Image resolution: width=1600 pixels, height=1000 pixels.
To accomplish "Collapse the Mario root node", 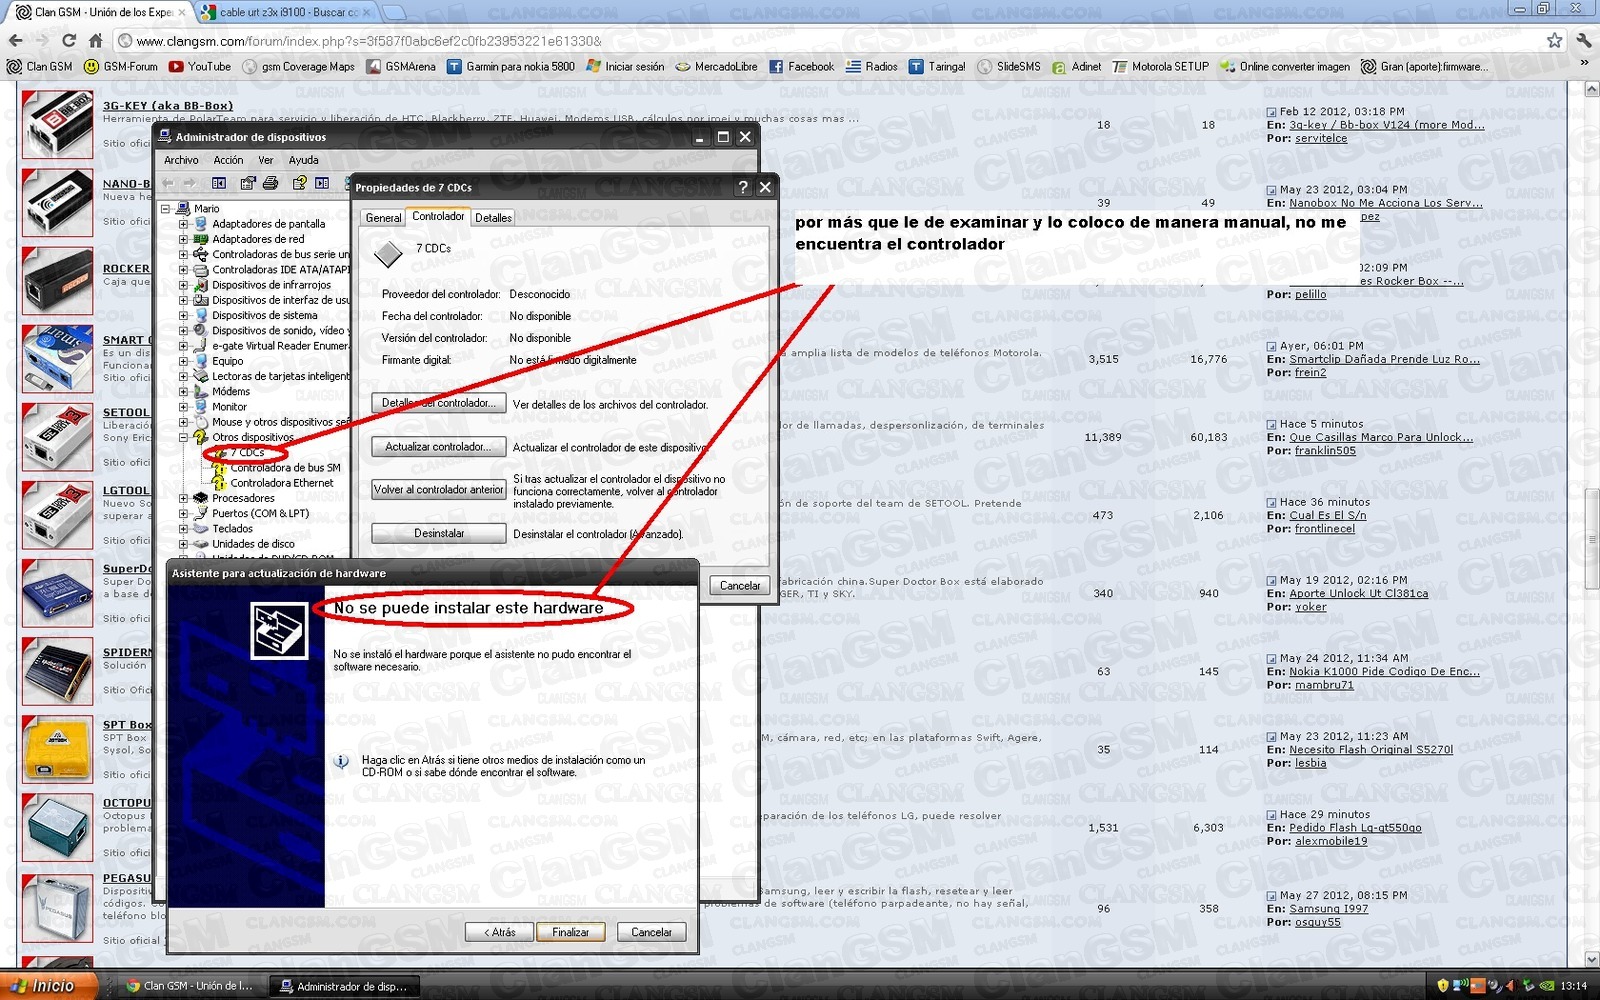I will click(167, 209).
